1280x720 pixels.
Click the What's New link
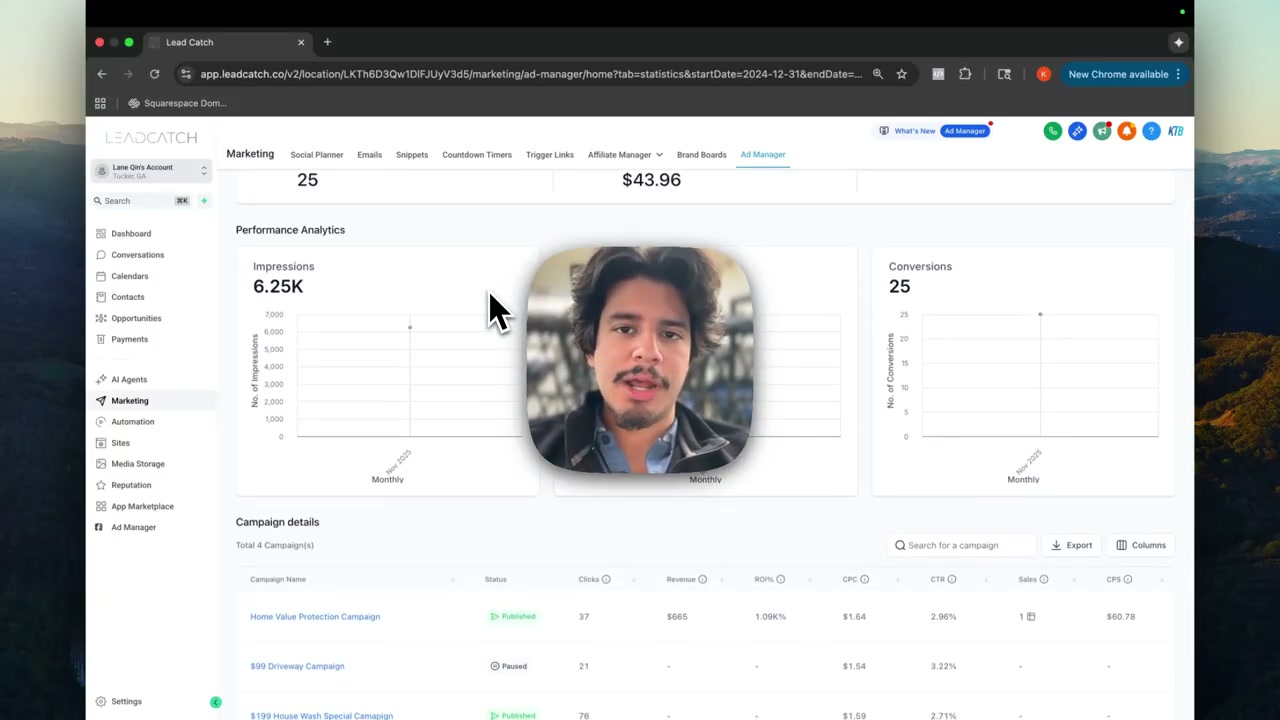914,131
